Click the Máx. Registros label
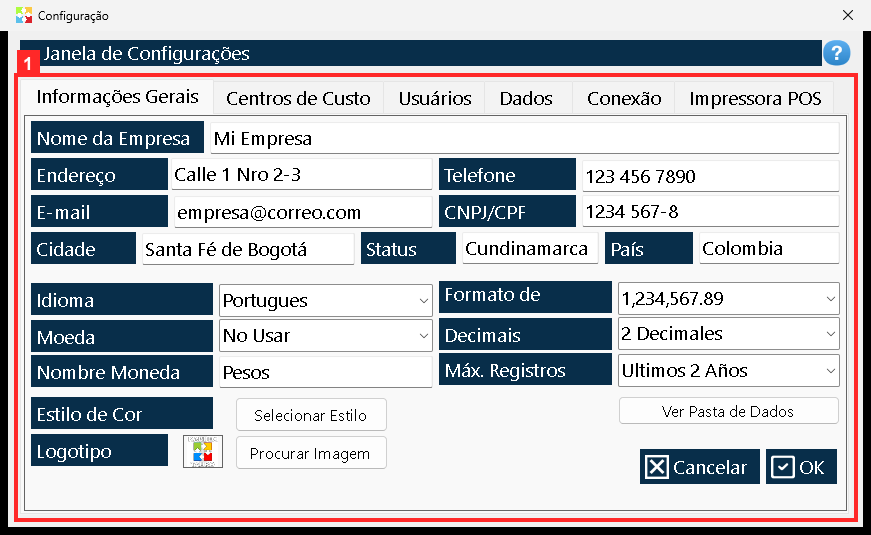 click(525, 369)
